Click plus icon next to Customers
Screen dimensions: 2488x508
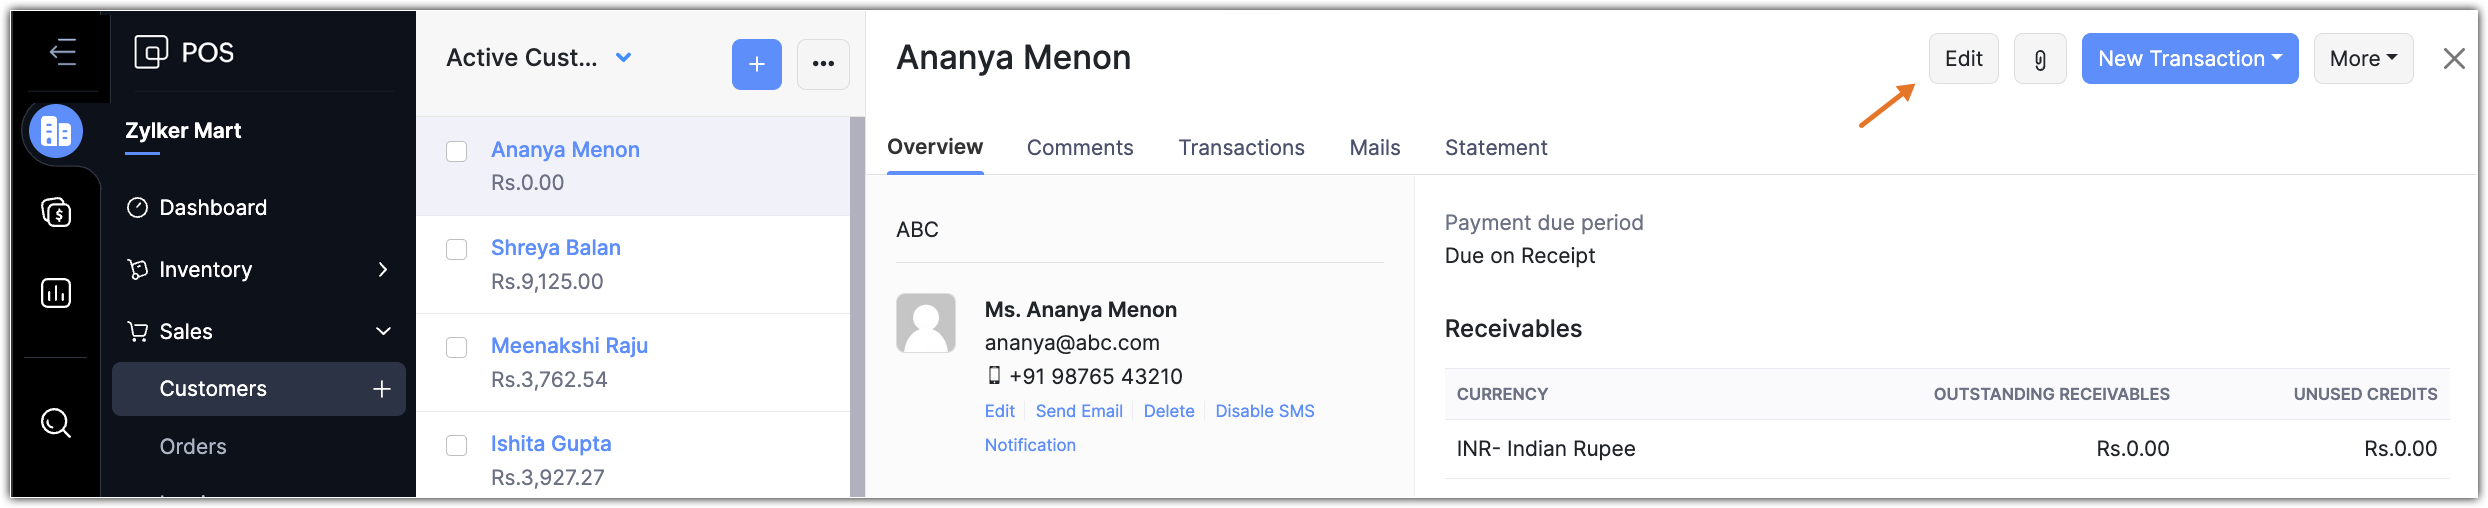[381, 389]
